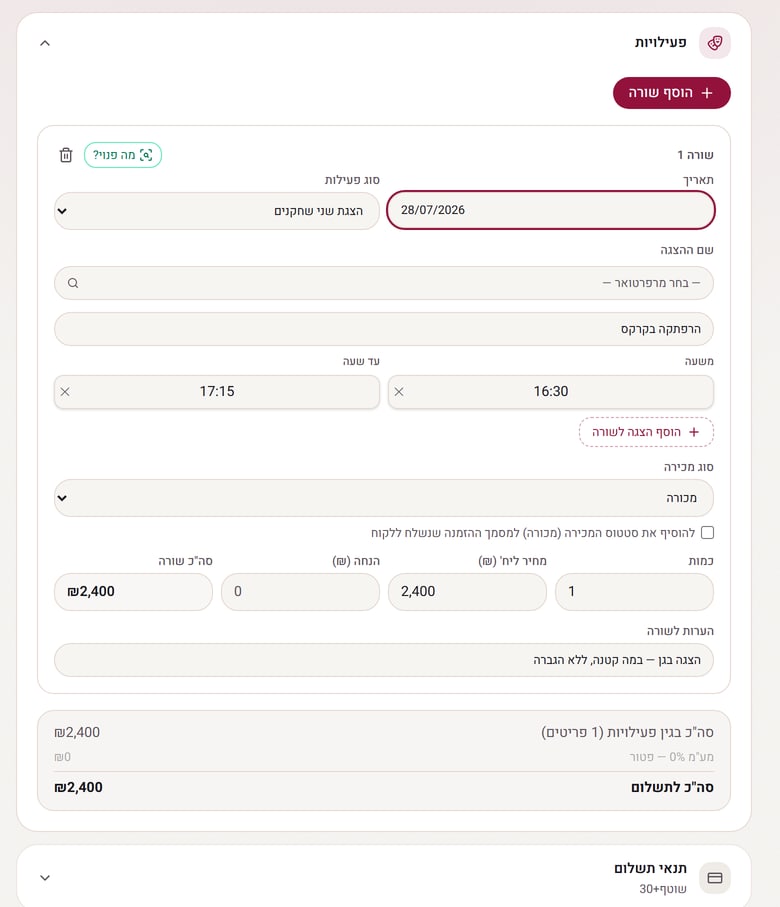The width and height of the screenshot is (780, 907).
Task: Click the עד שעה time field 17:15
Action: coord(216,392)
